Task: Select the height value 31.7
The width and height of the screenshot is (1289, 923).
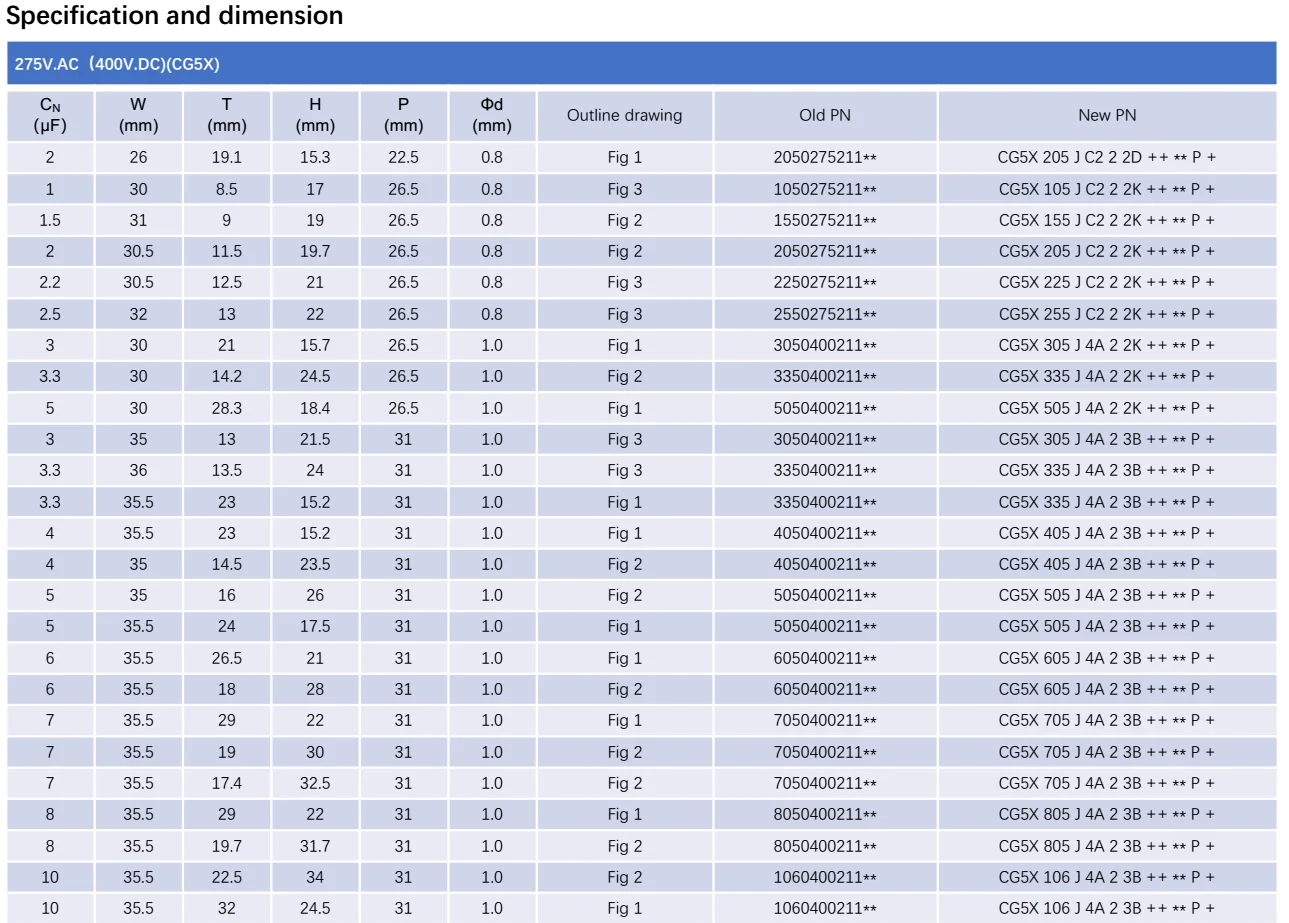Action: coord(315,846)
